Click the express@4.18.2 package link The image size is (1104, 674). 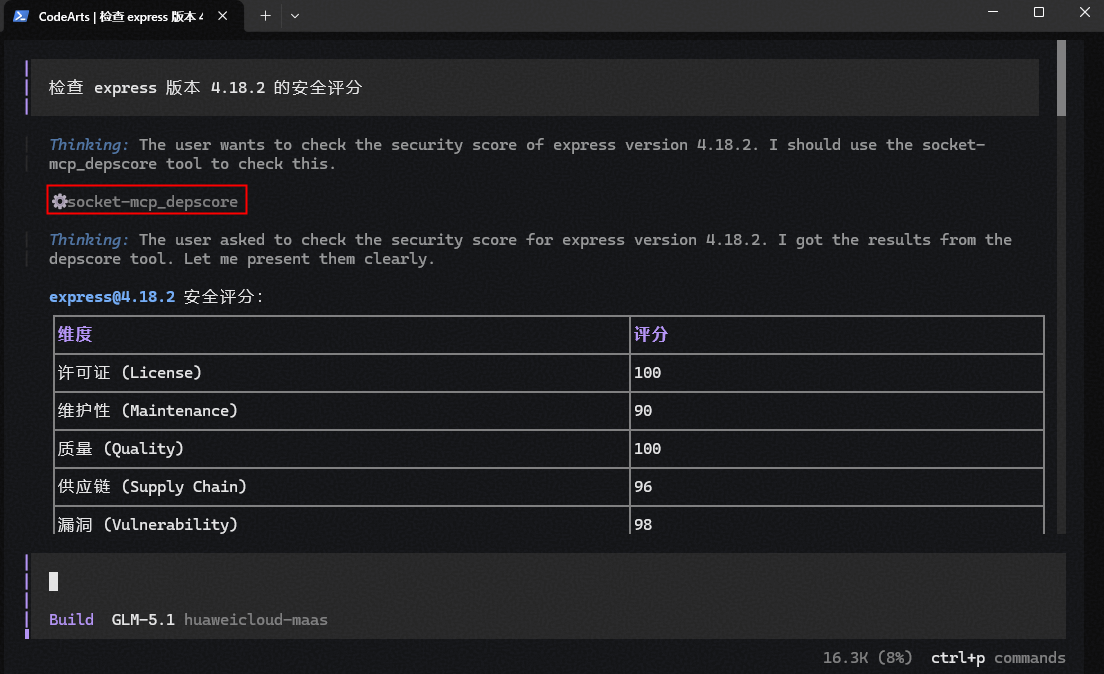click(x=112, y=297)
